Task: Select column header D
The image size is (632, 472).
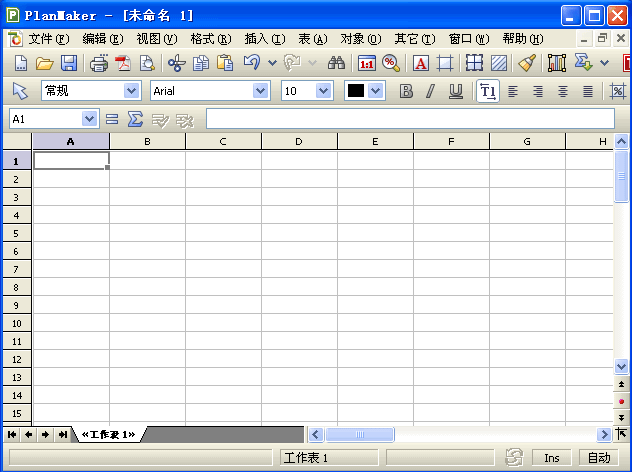Action: 299,141
